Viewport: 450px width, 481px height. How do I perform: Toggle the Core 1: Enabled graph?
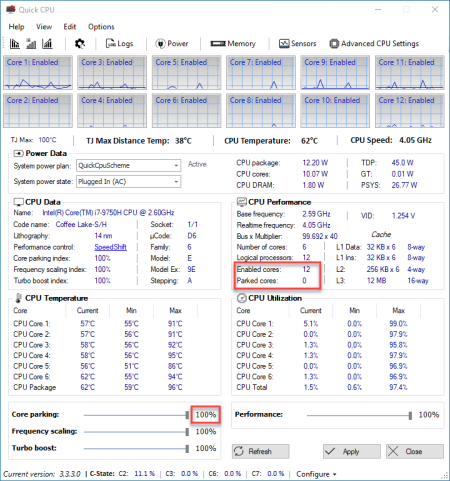coord(38,73)
